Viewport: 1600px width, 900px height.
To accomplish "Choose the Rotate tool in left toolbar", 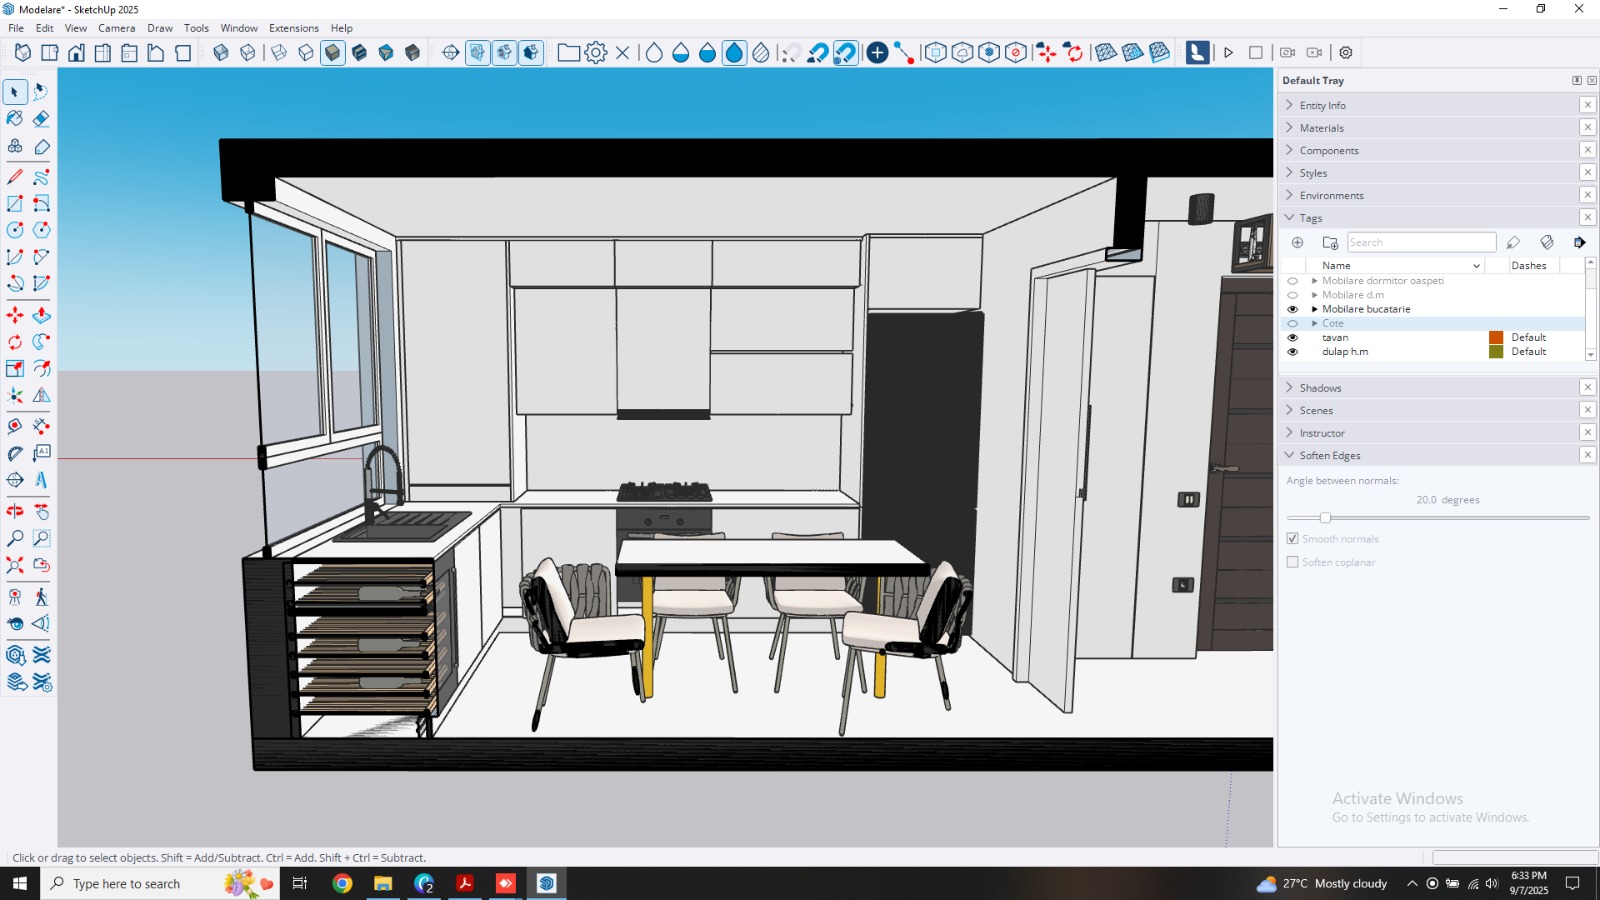I will pyautogui.click(x=15, y=342).
